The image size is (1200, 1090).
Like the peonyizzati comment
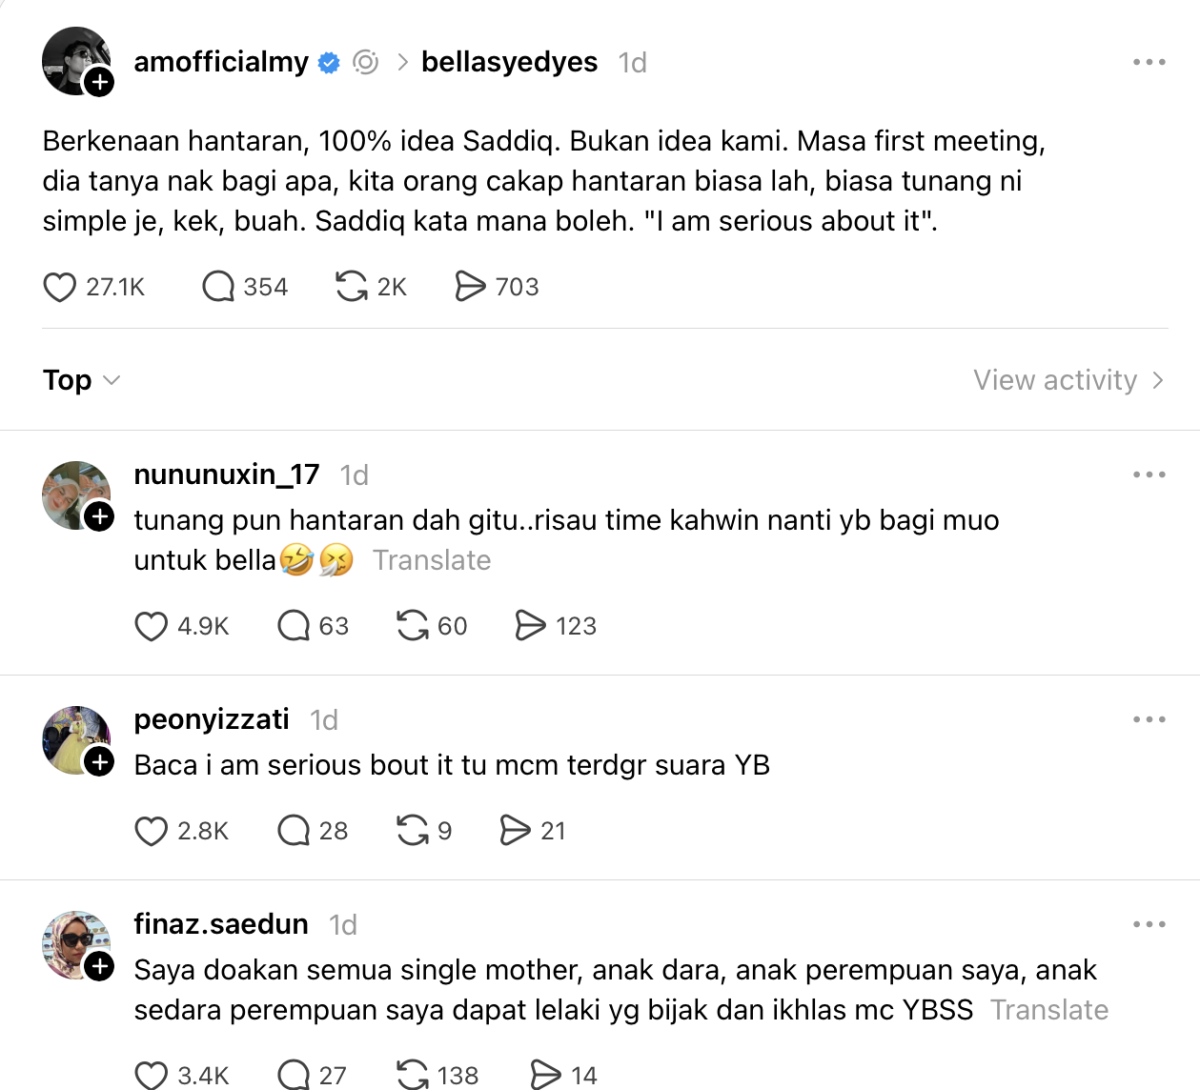point(151,831)
